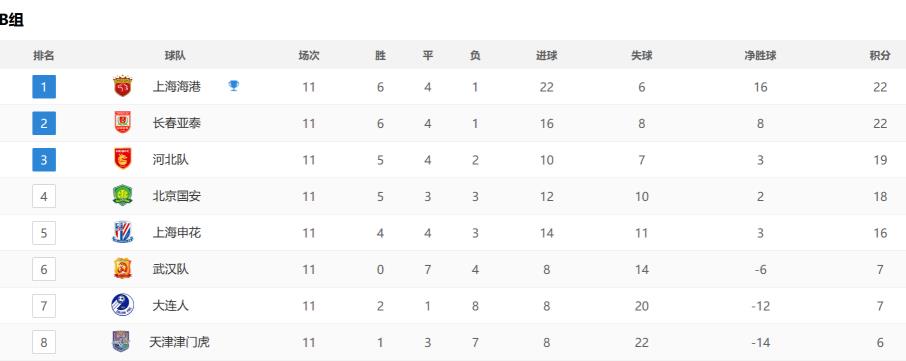Click the 长春亚泰 team crest
This screenshot has width=906, height=361.
[x=122, y=122]
